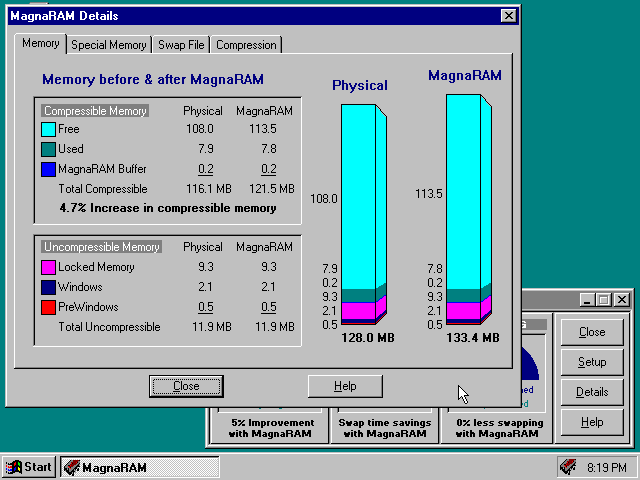Screen dimensions: 640x480
Task: Click Help in MagnaRAM Details dialog
Action: [x=345, y=386]
